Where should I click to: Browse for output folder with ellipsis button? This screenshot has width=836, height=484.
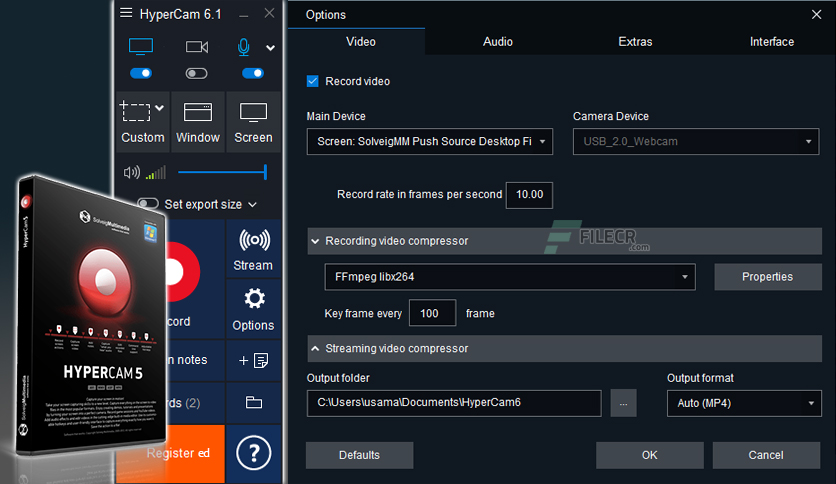pyautogui.click(x=623, y=403)
